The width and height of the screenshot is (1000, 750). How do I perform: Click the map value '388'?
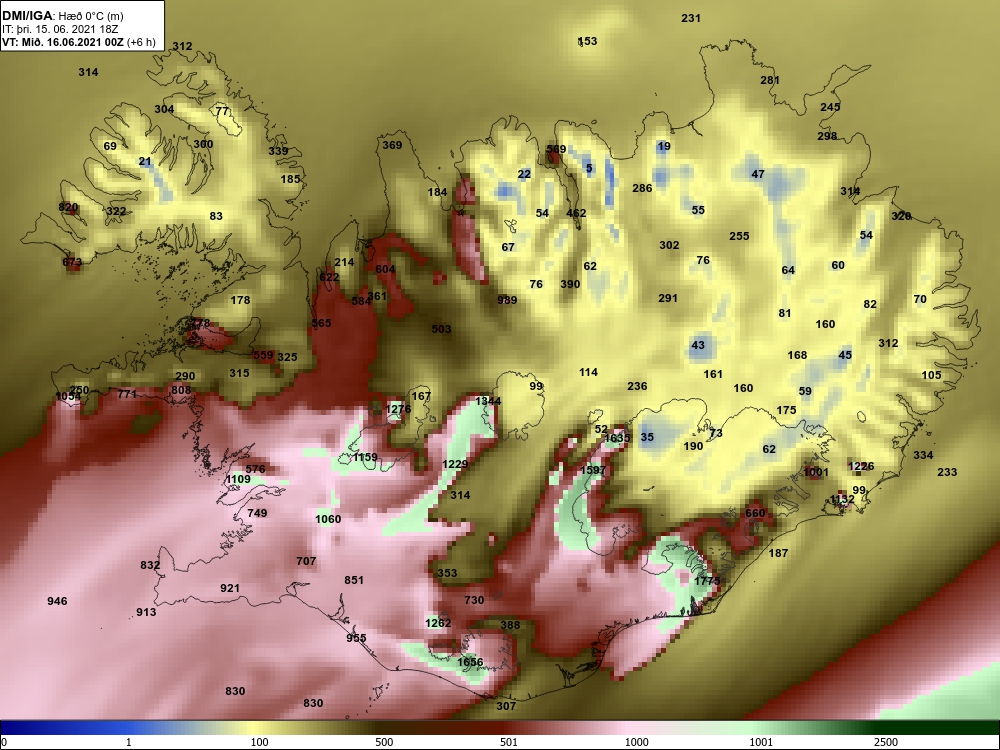coord(510,625)
